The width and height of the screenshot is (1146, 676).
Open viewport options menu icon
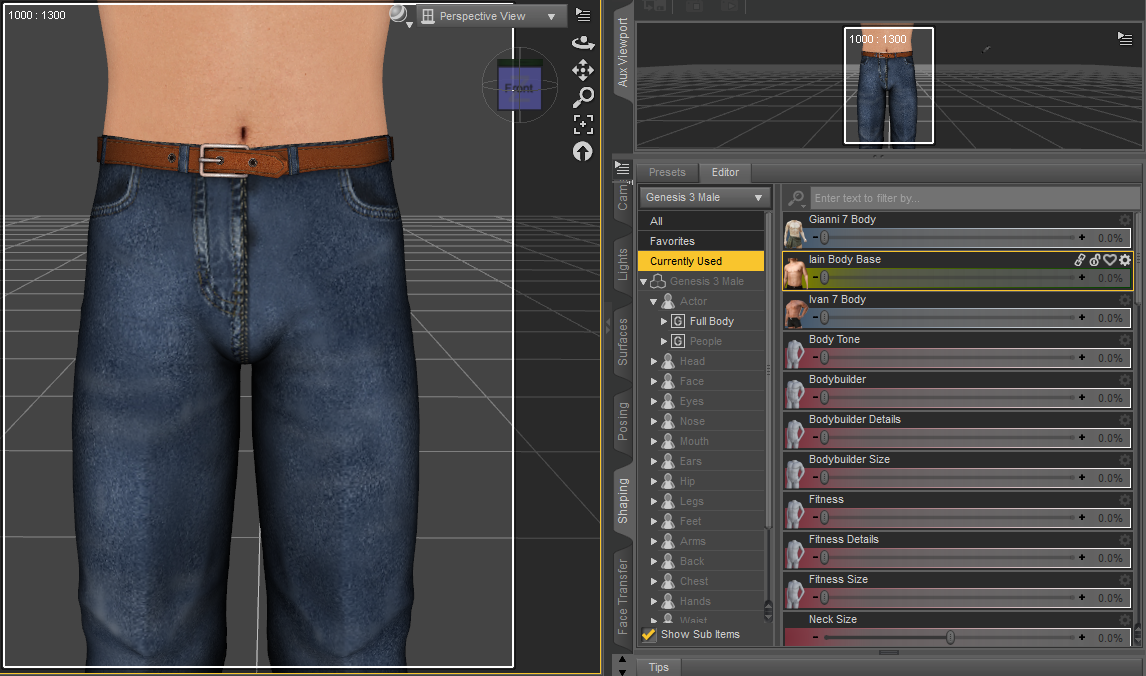coord(583,15)
